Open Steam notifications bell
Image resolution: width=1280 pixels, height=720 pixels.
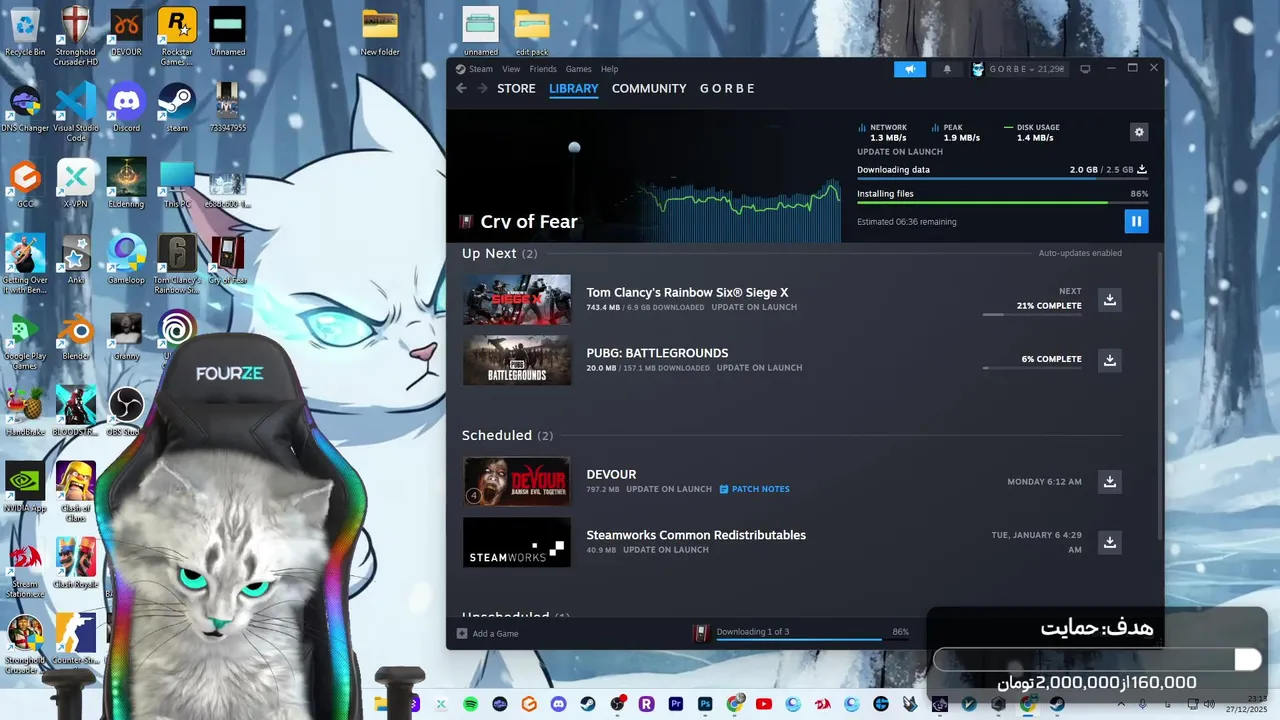[x=947, y=69]
